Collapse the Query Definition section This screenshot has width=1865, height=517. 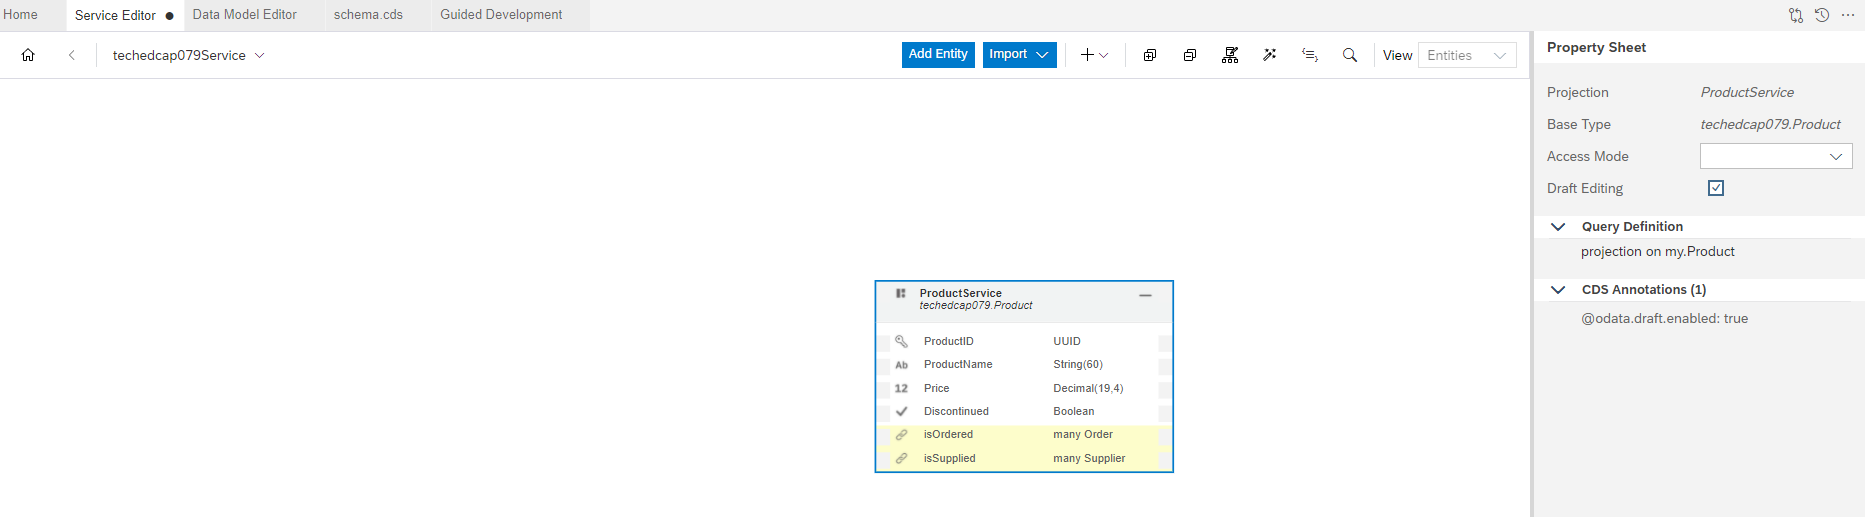(x=1558, y=227)
